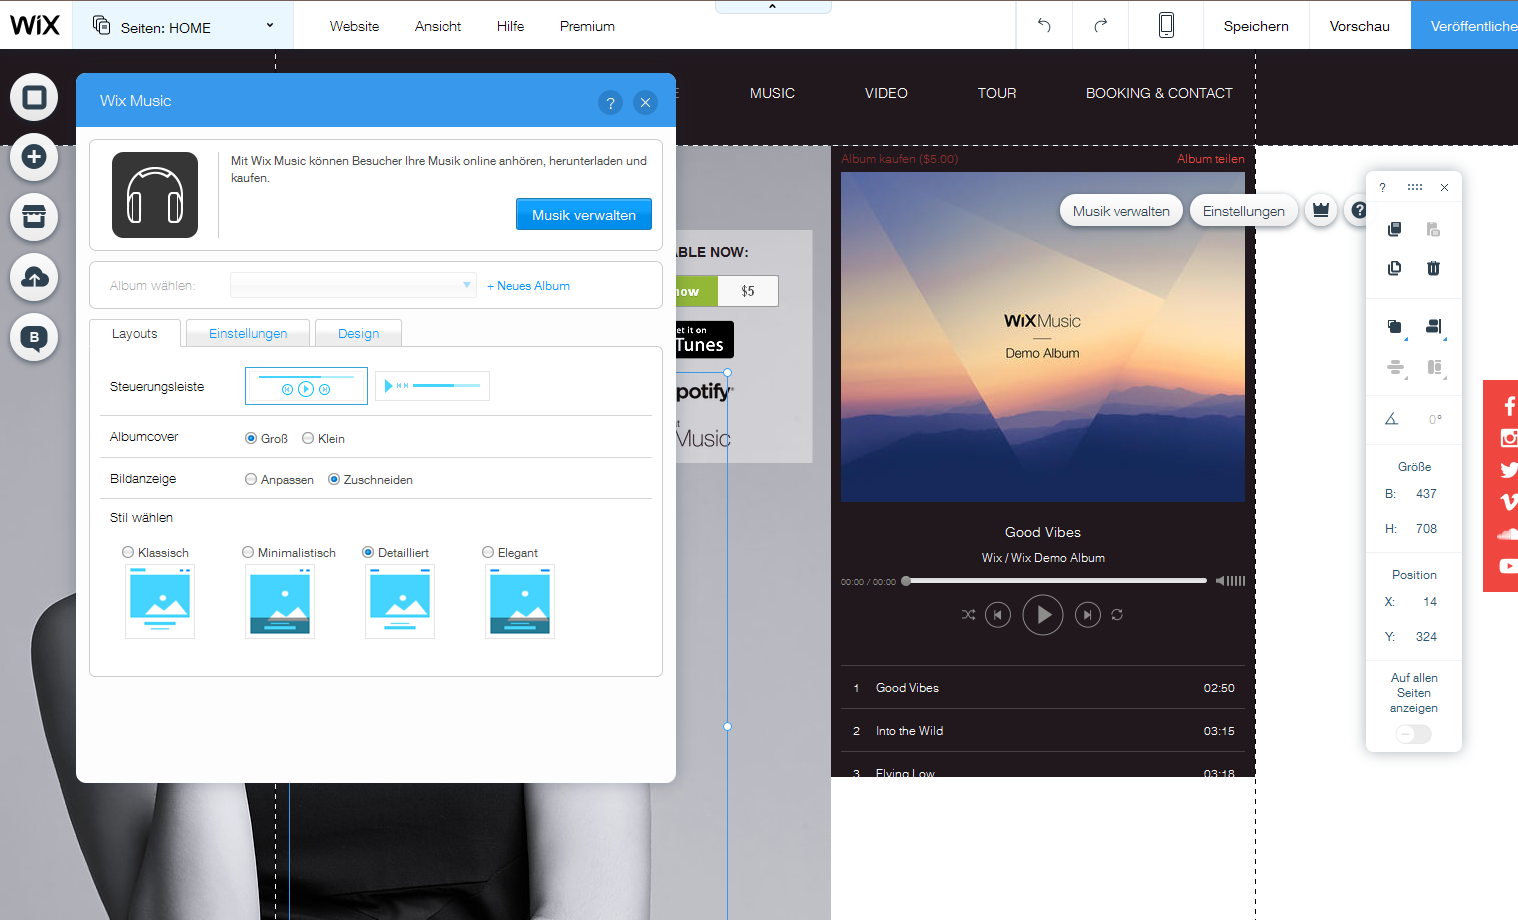Image resolution: width=1518 pixels, height=920 pixels.
Task: Click the help icon beside crown
Action: (1358, 210)
